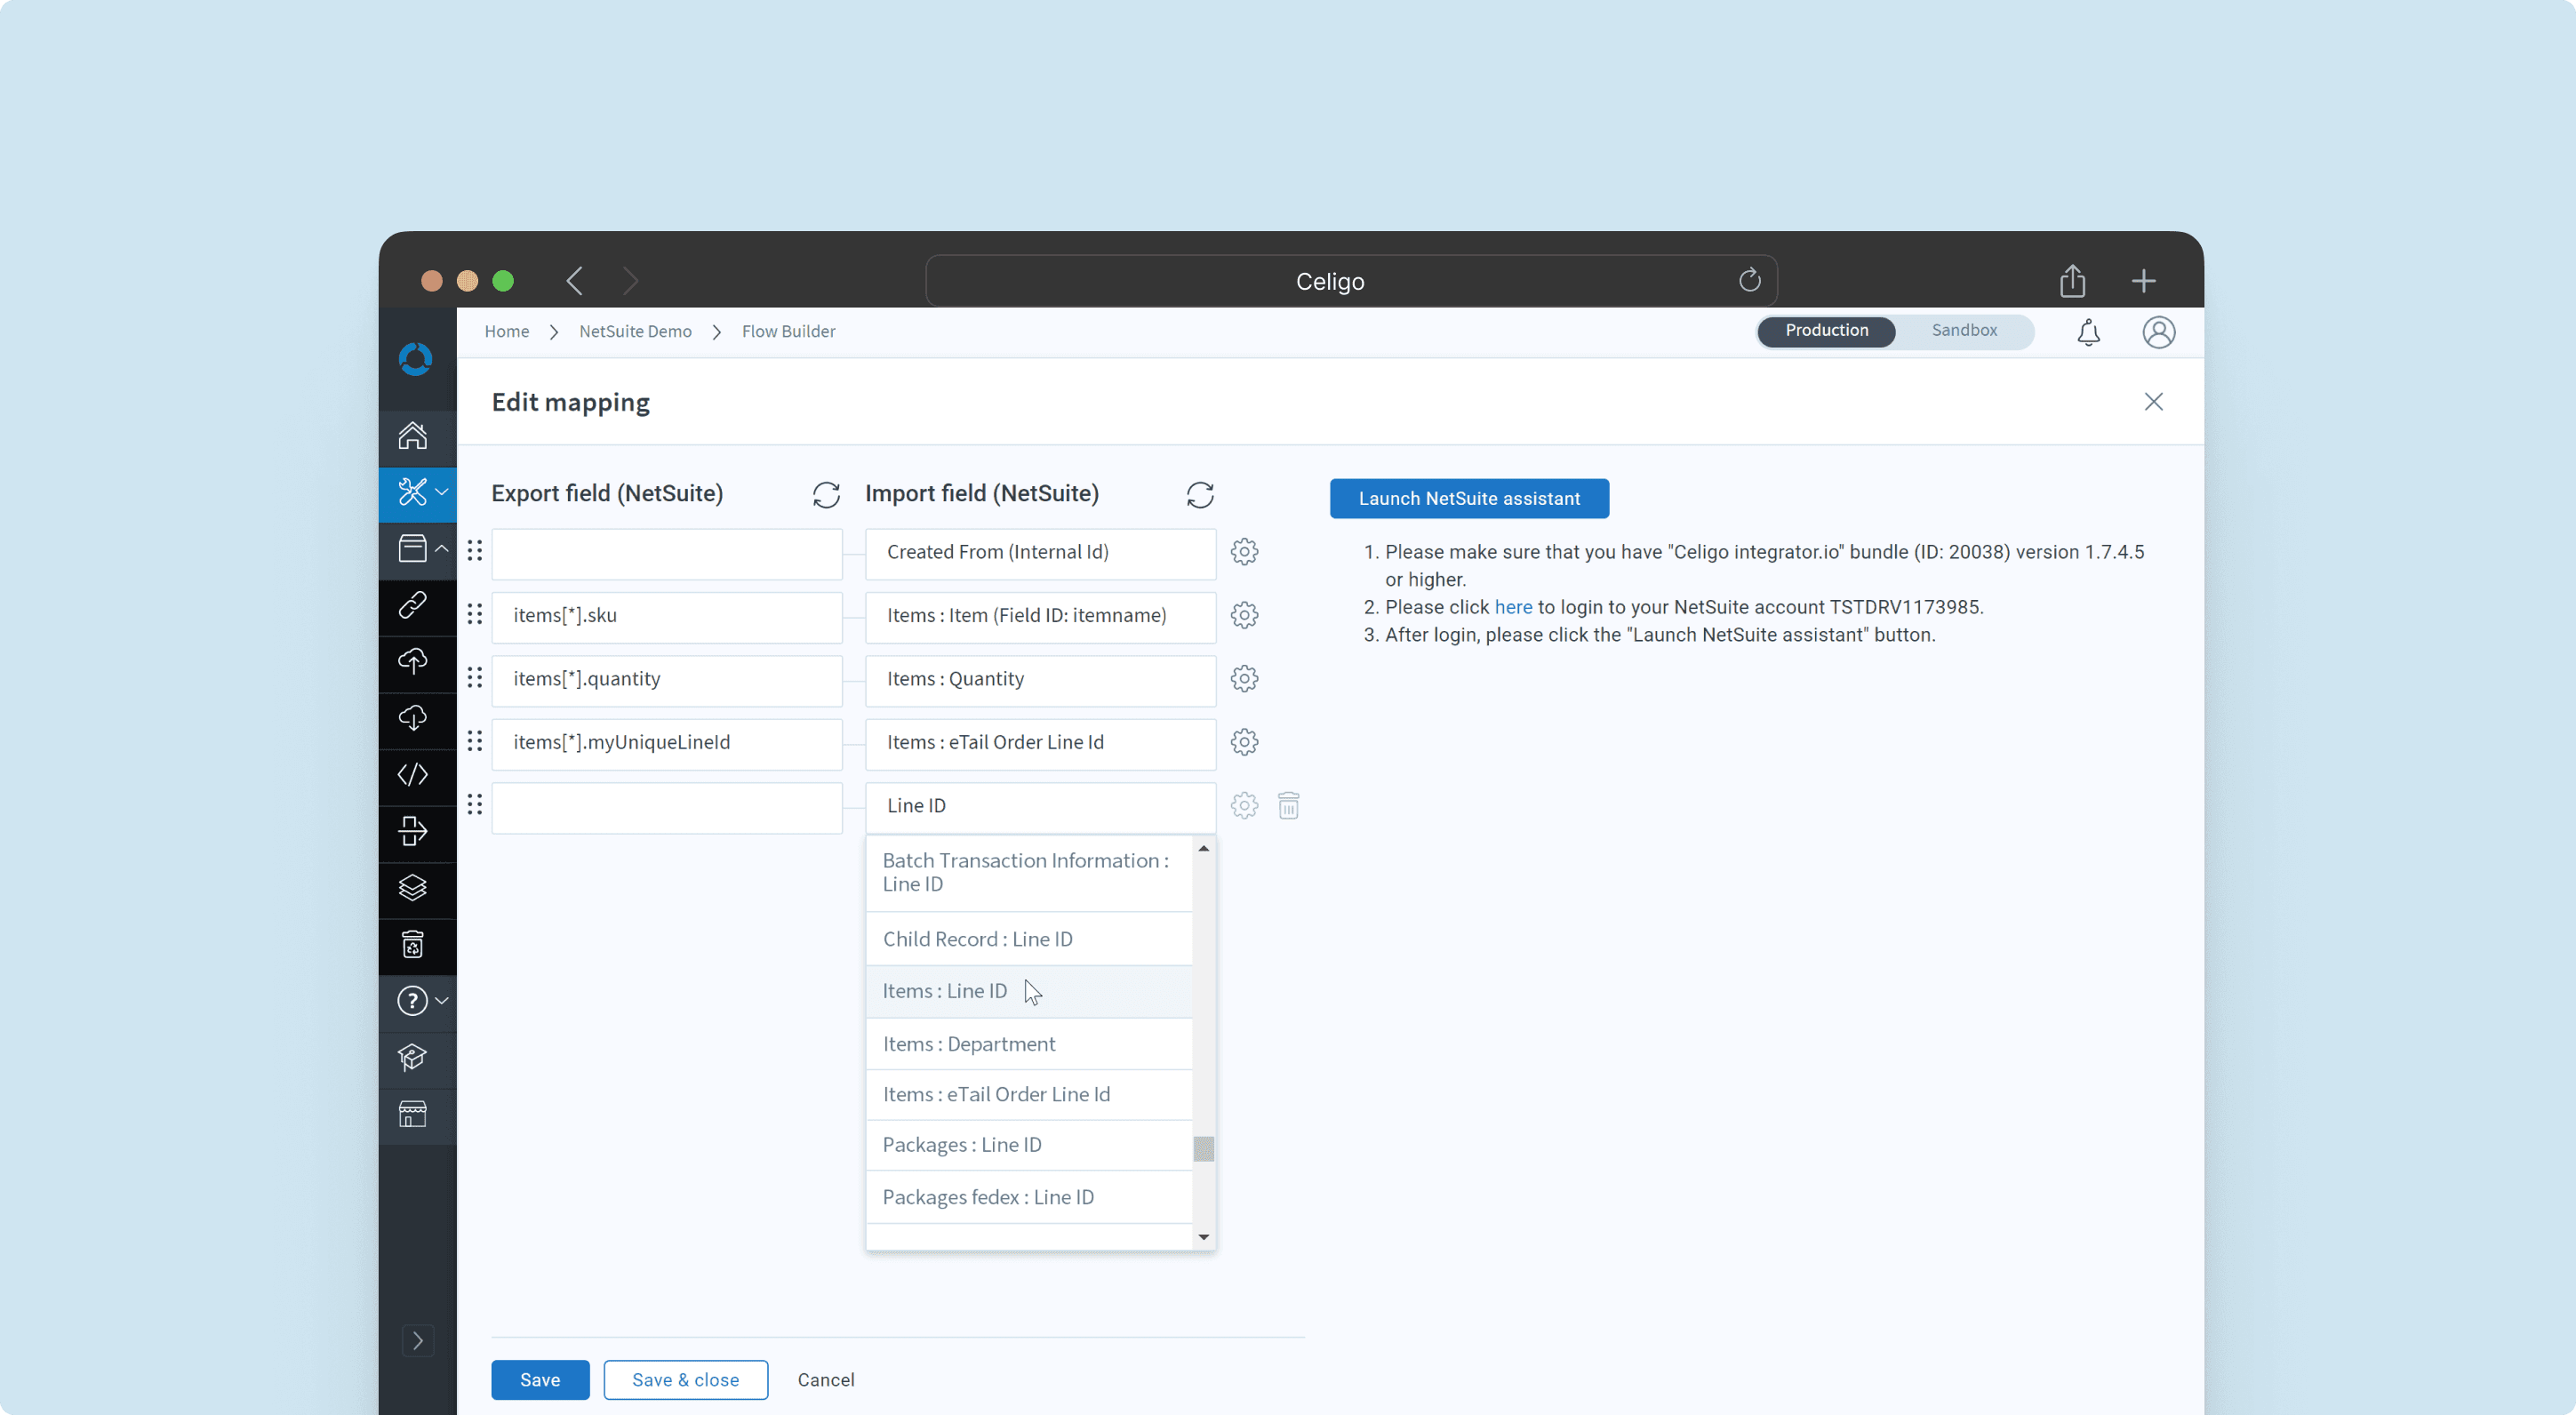Screen dimensions: 2576x1415
Task: Close the Edit mapping panel
Action: pyautogui.click(x=2153, y=402)
